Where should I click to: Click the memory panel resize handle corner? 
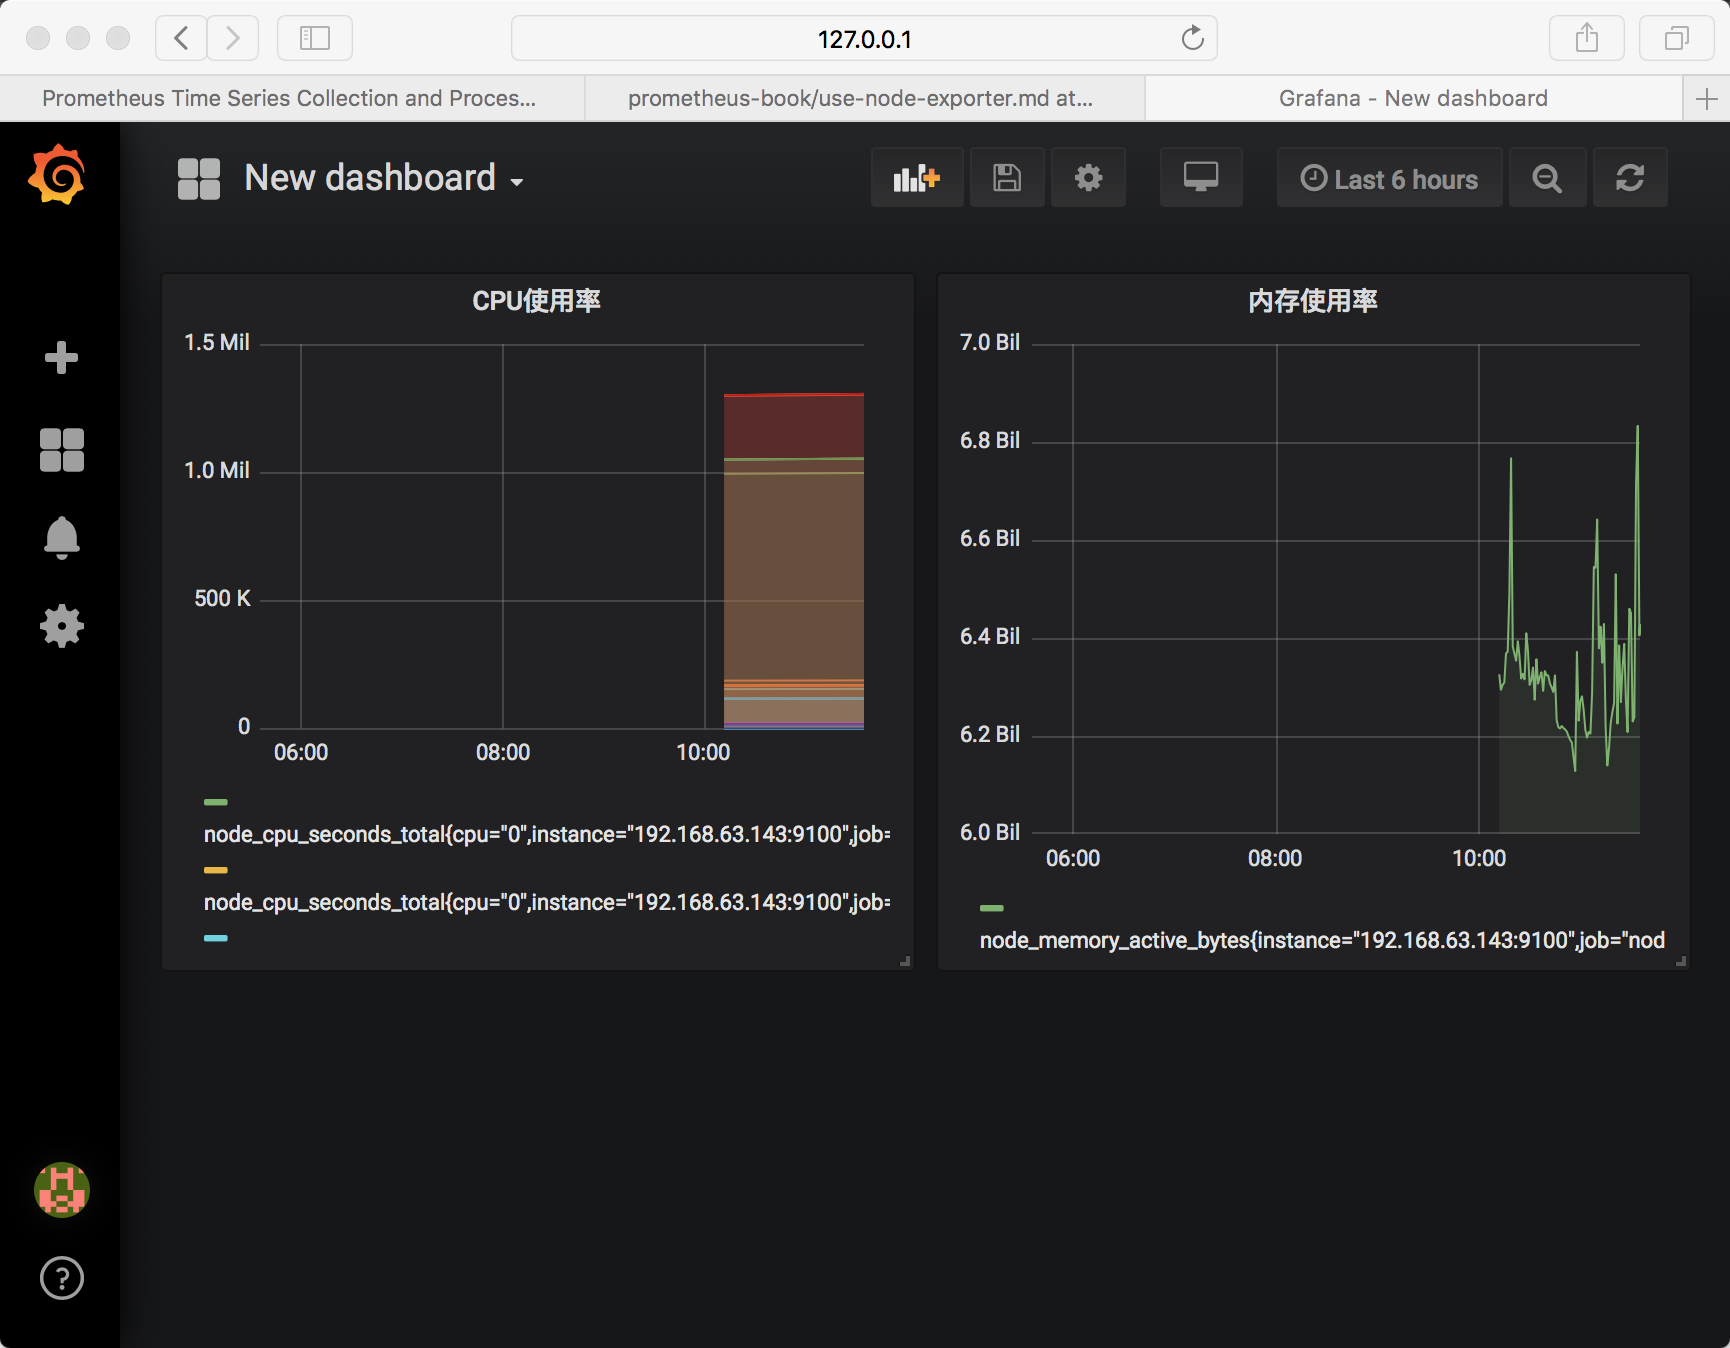click(x=1681, y=961)
